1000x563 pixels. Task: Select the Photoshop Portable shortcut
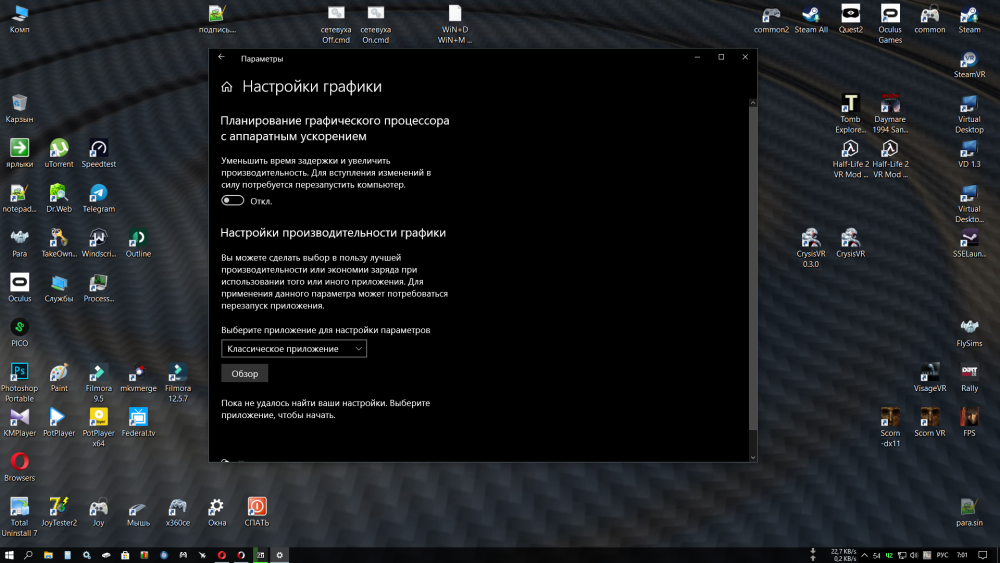(x=20, y=383)
